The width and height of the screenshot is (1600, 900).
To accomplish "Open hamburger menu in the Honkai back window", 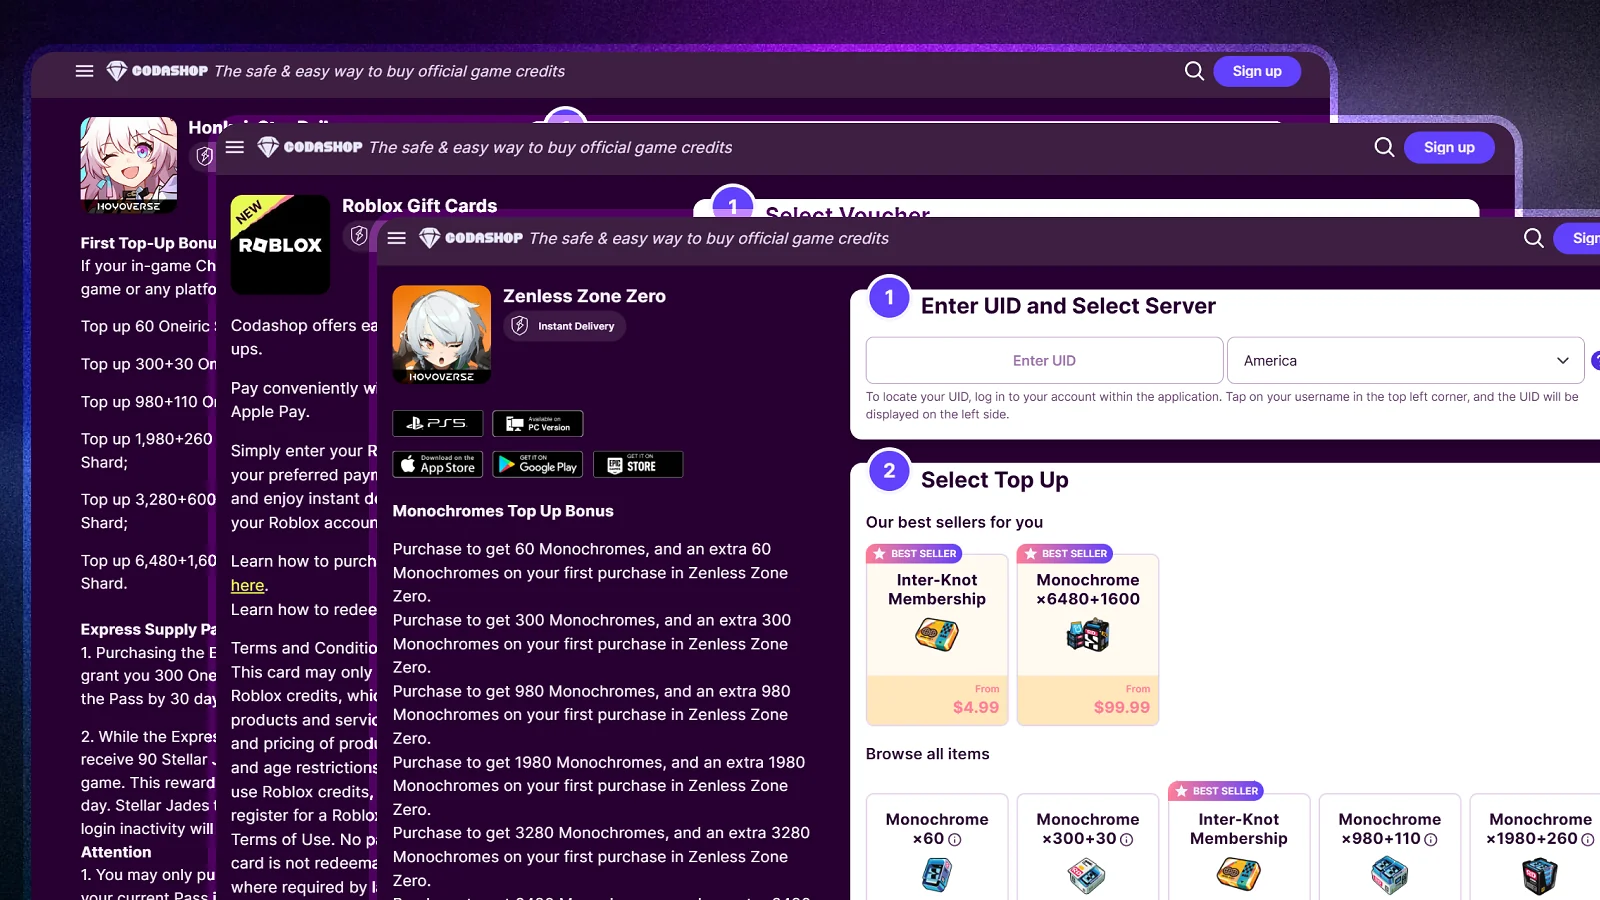I will tap(85, 71).
